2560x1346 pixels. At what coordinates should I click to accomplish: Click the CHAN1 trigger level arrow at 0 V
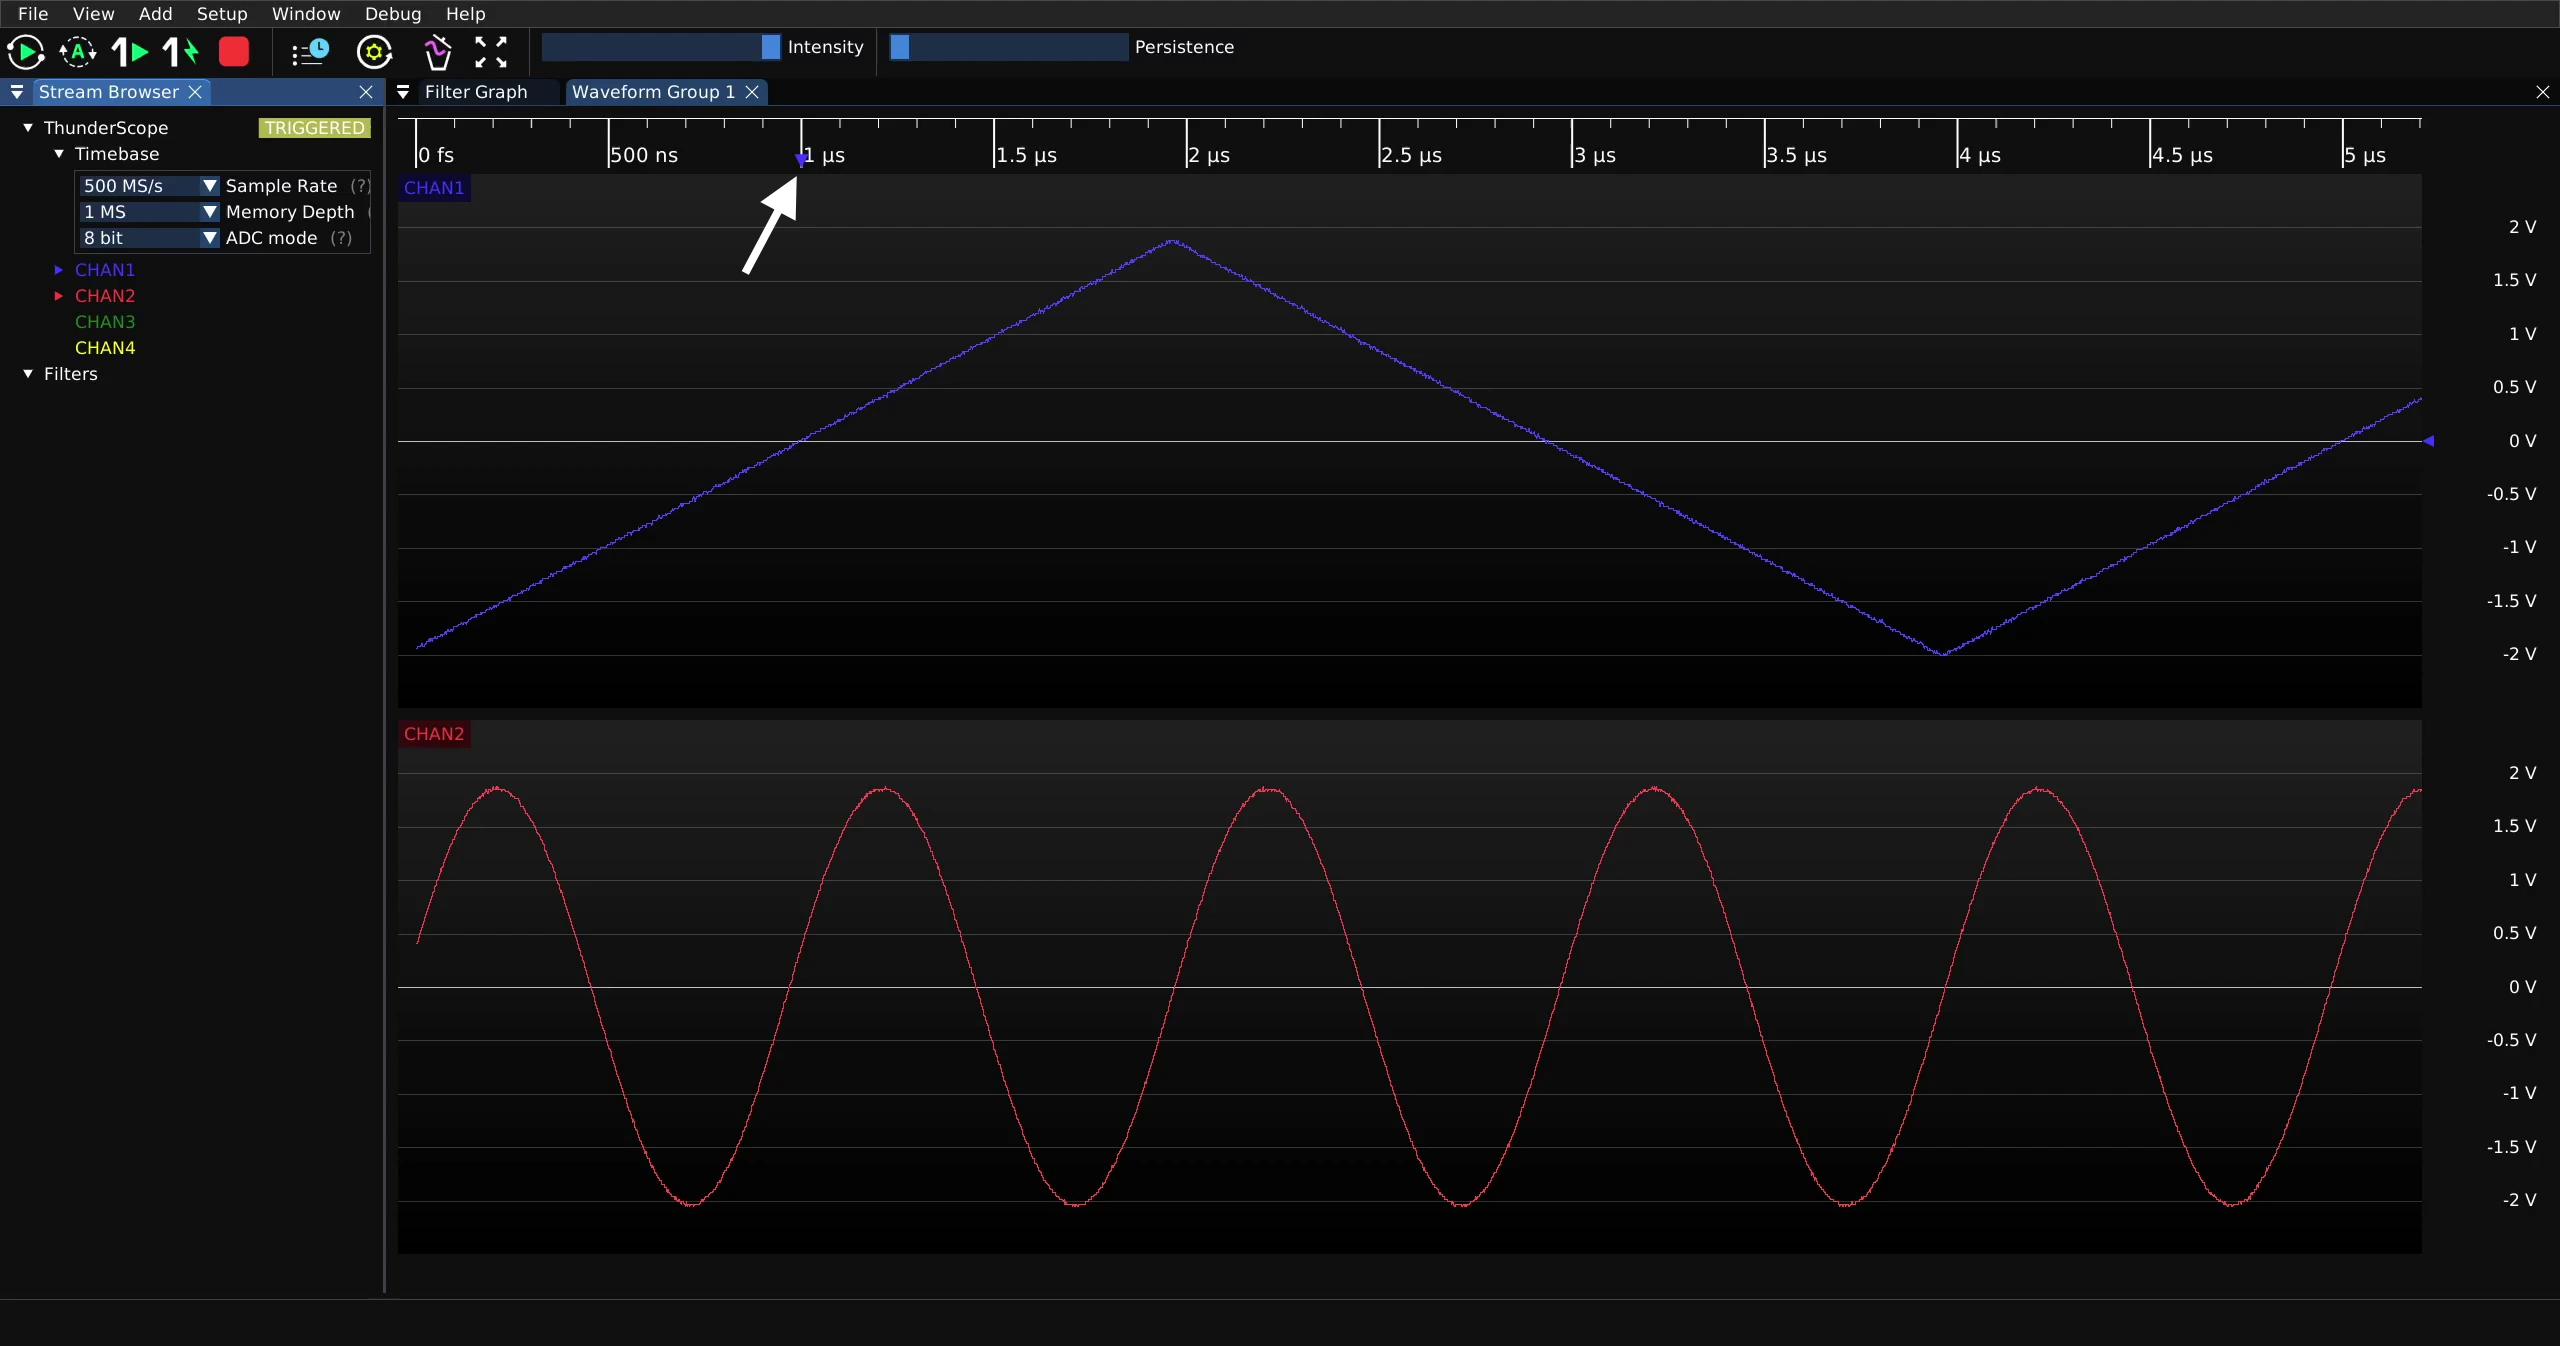click(2429, 441)
